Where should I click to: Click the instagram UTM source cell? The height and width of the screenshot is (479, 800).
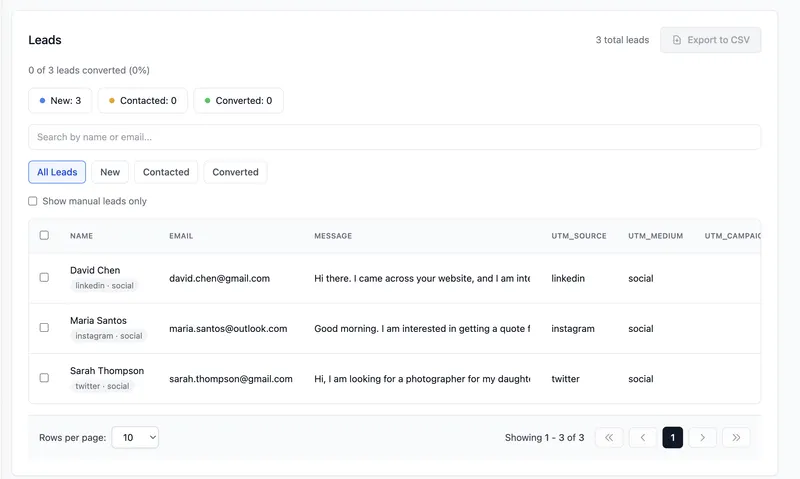click(573, 329)
